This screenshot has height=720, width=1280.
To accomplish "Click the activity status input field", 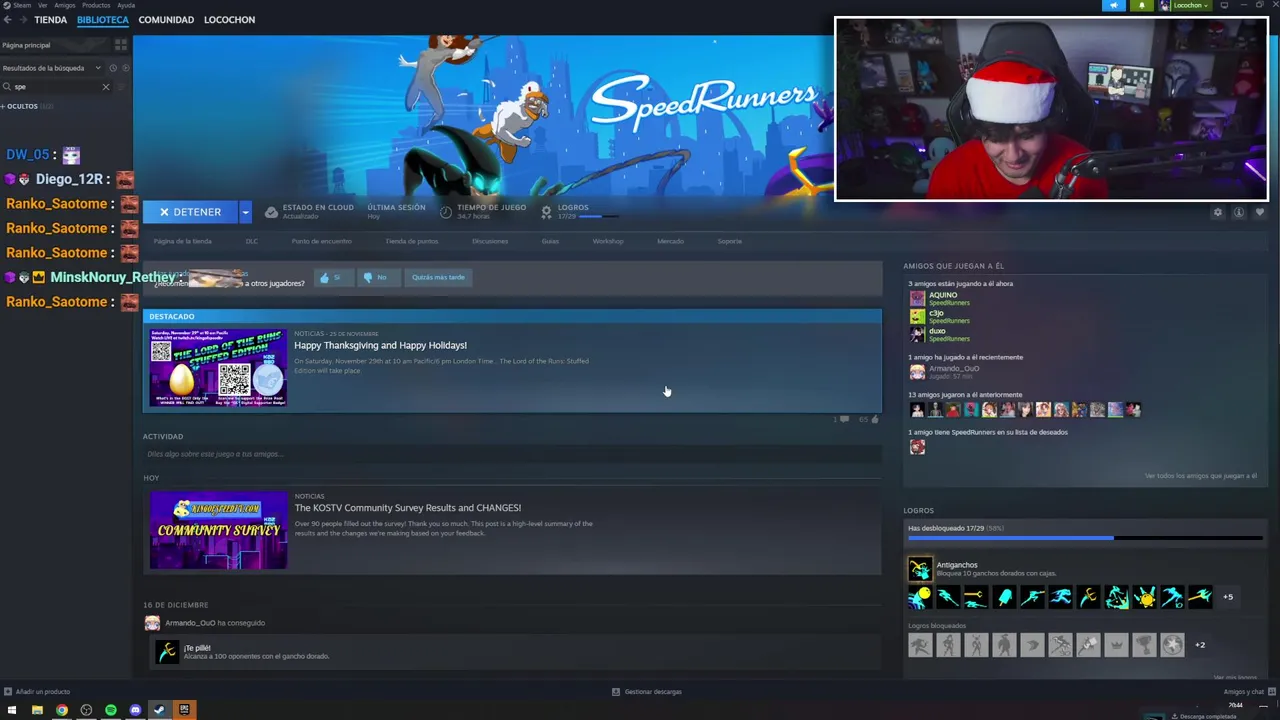I will pos(512,454).
